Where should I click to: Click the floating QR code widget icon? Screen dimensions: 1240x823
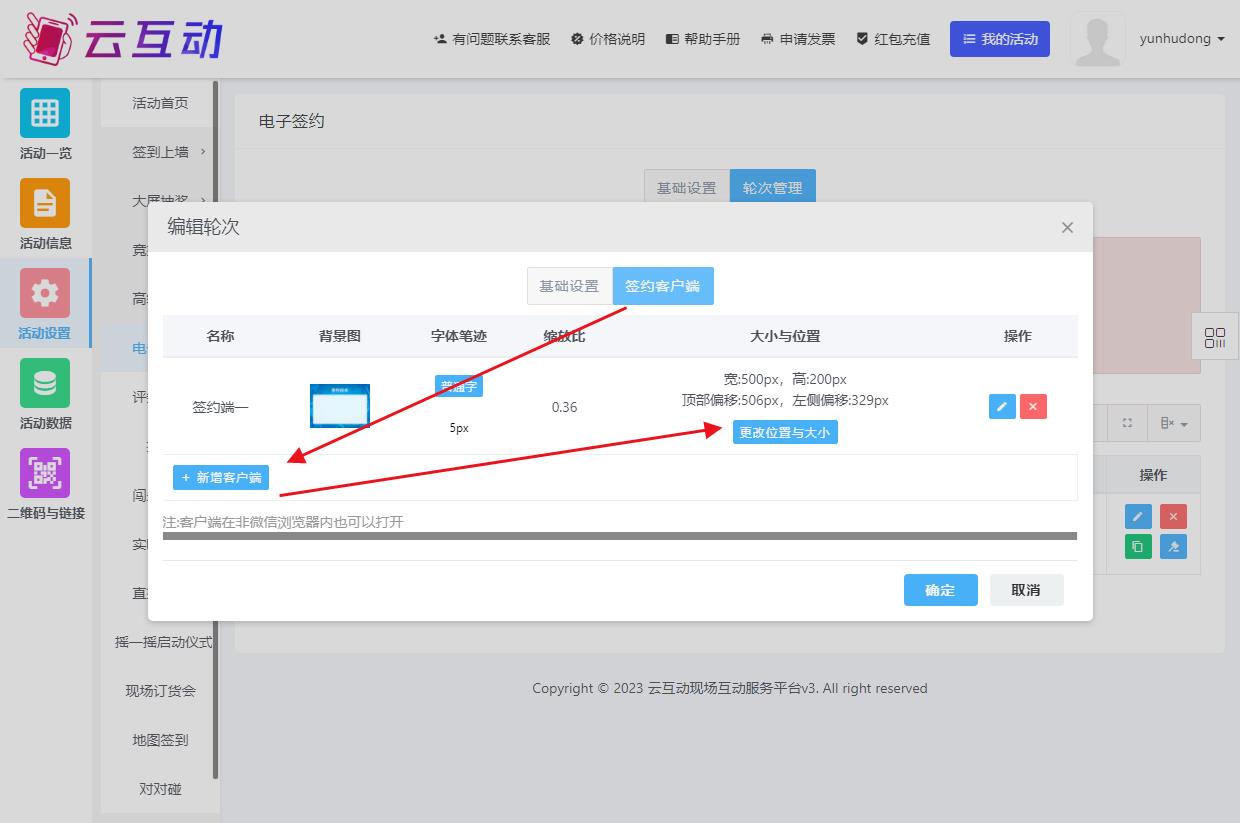click(x=1215, y=338)
